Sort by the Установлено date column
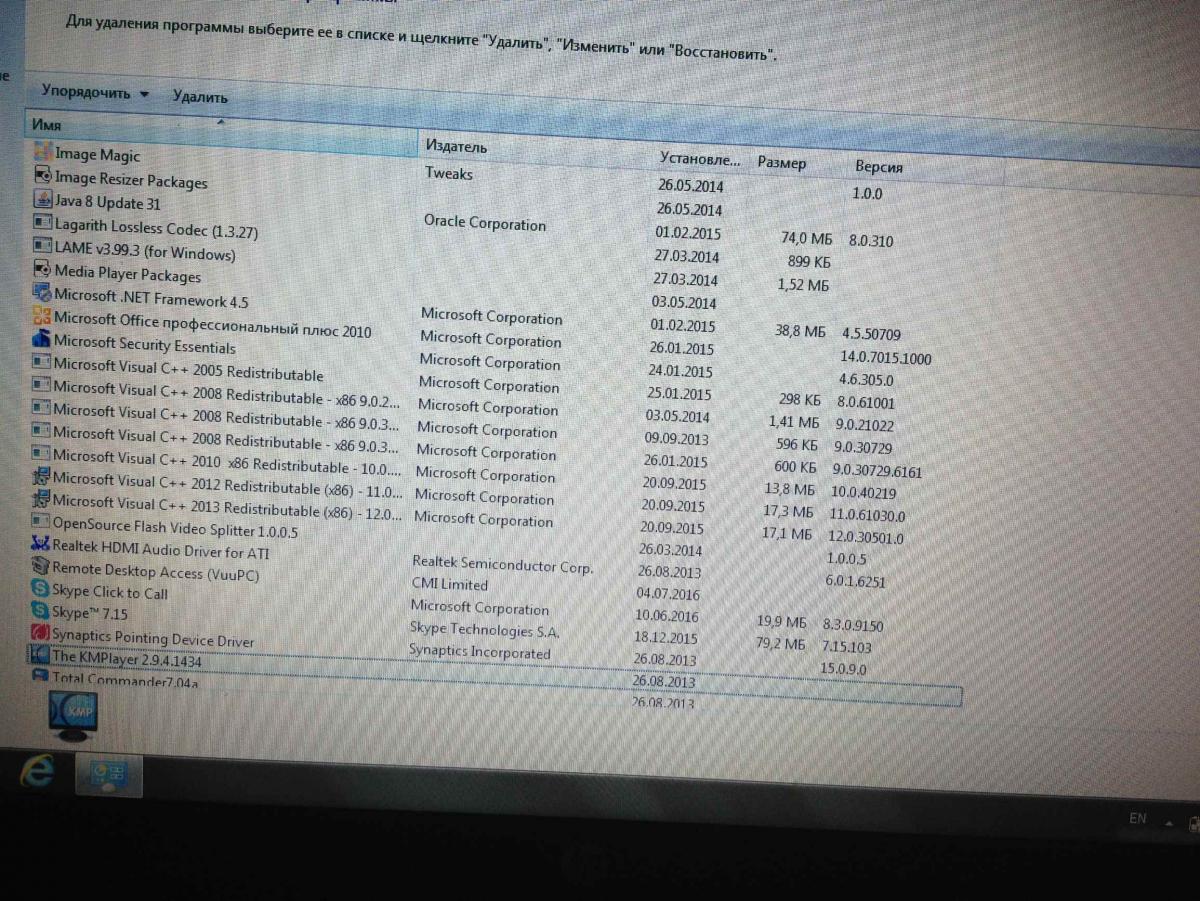The image size is (1200, 901). click(x=701, y=160)
